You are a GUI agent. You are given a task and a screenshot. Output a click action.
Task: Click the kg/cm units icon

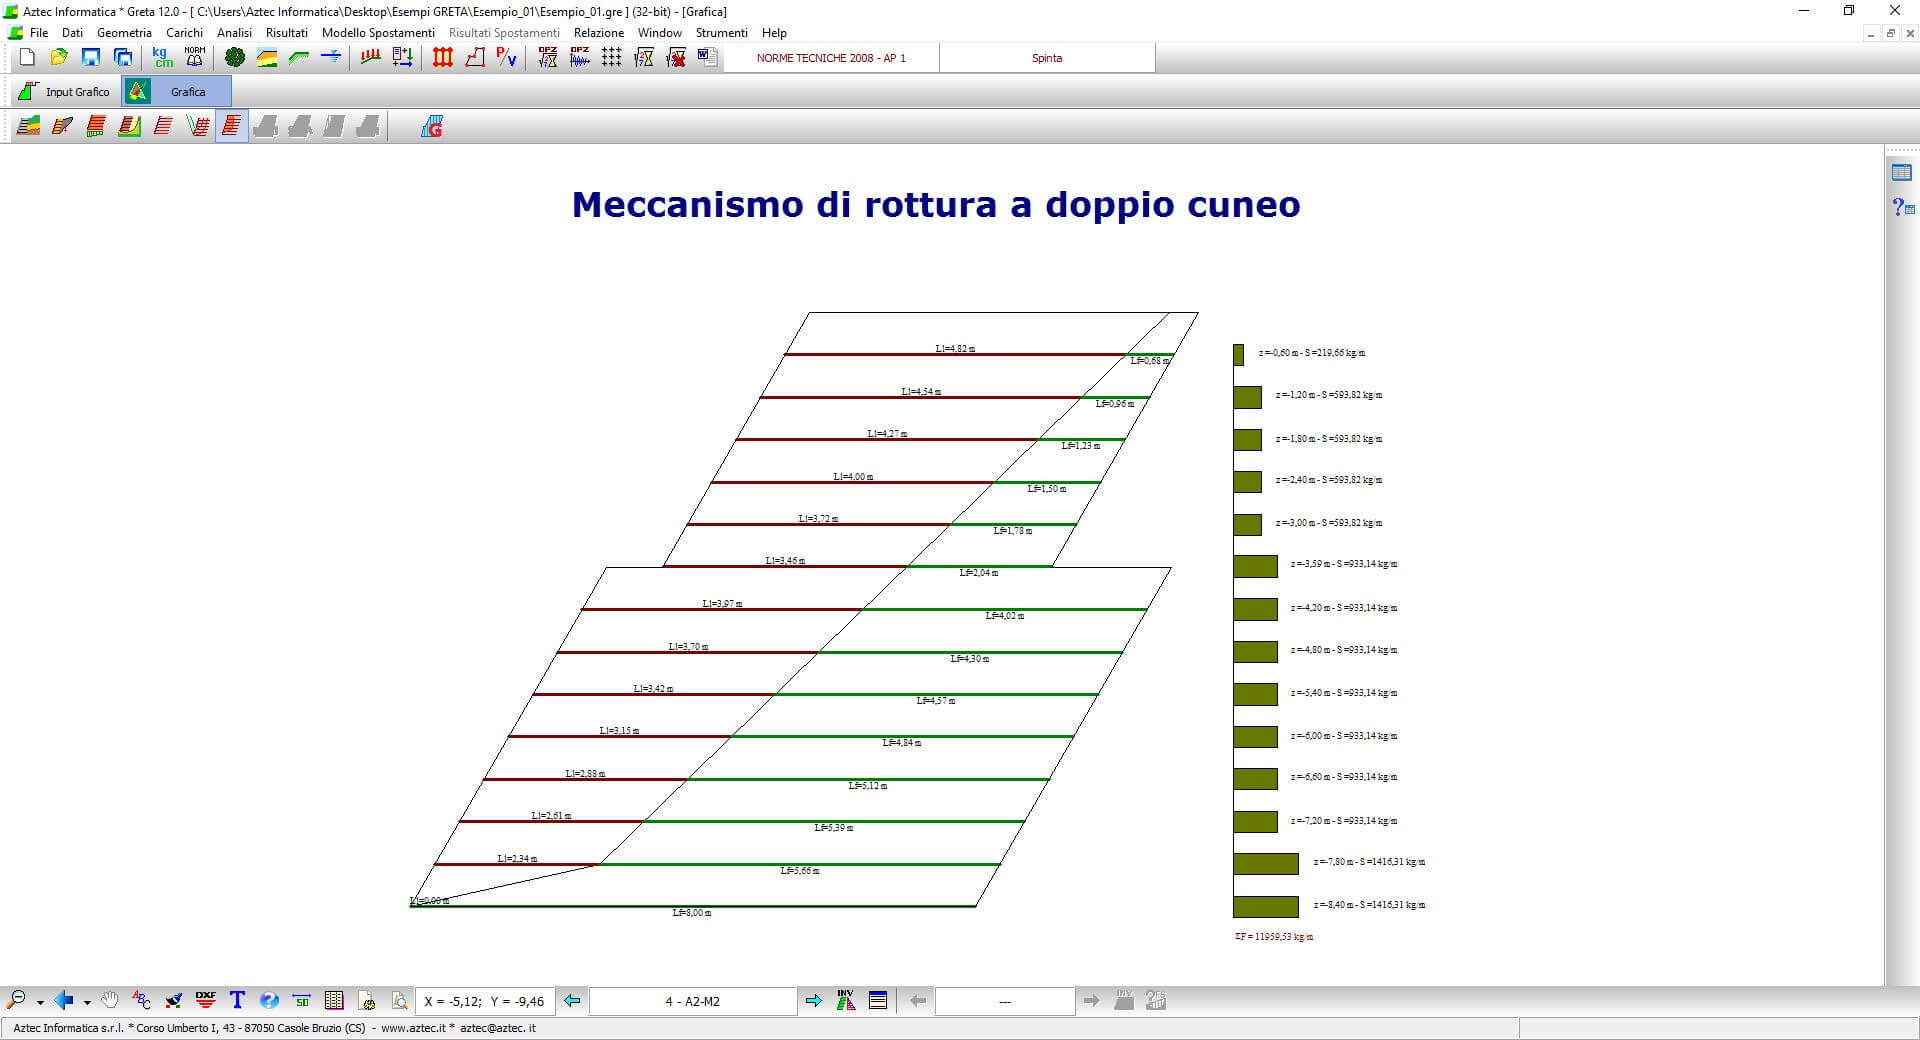point(162,58)
